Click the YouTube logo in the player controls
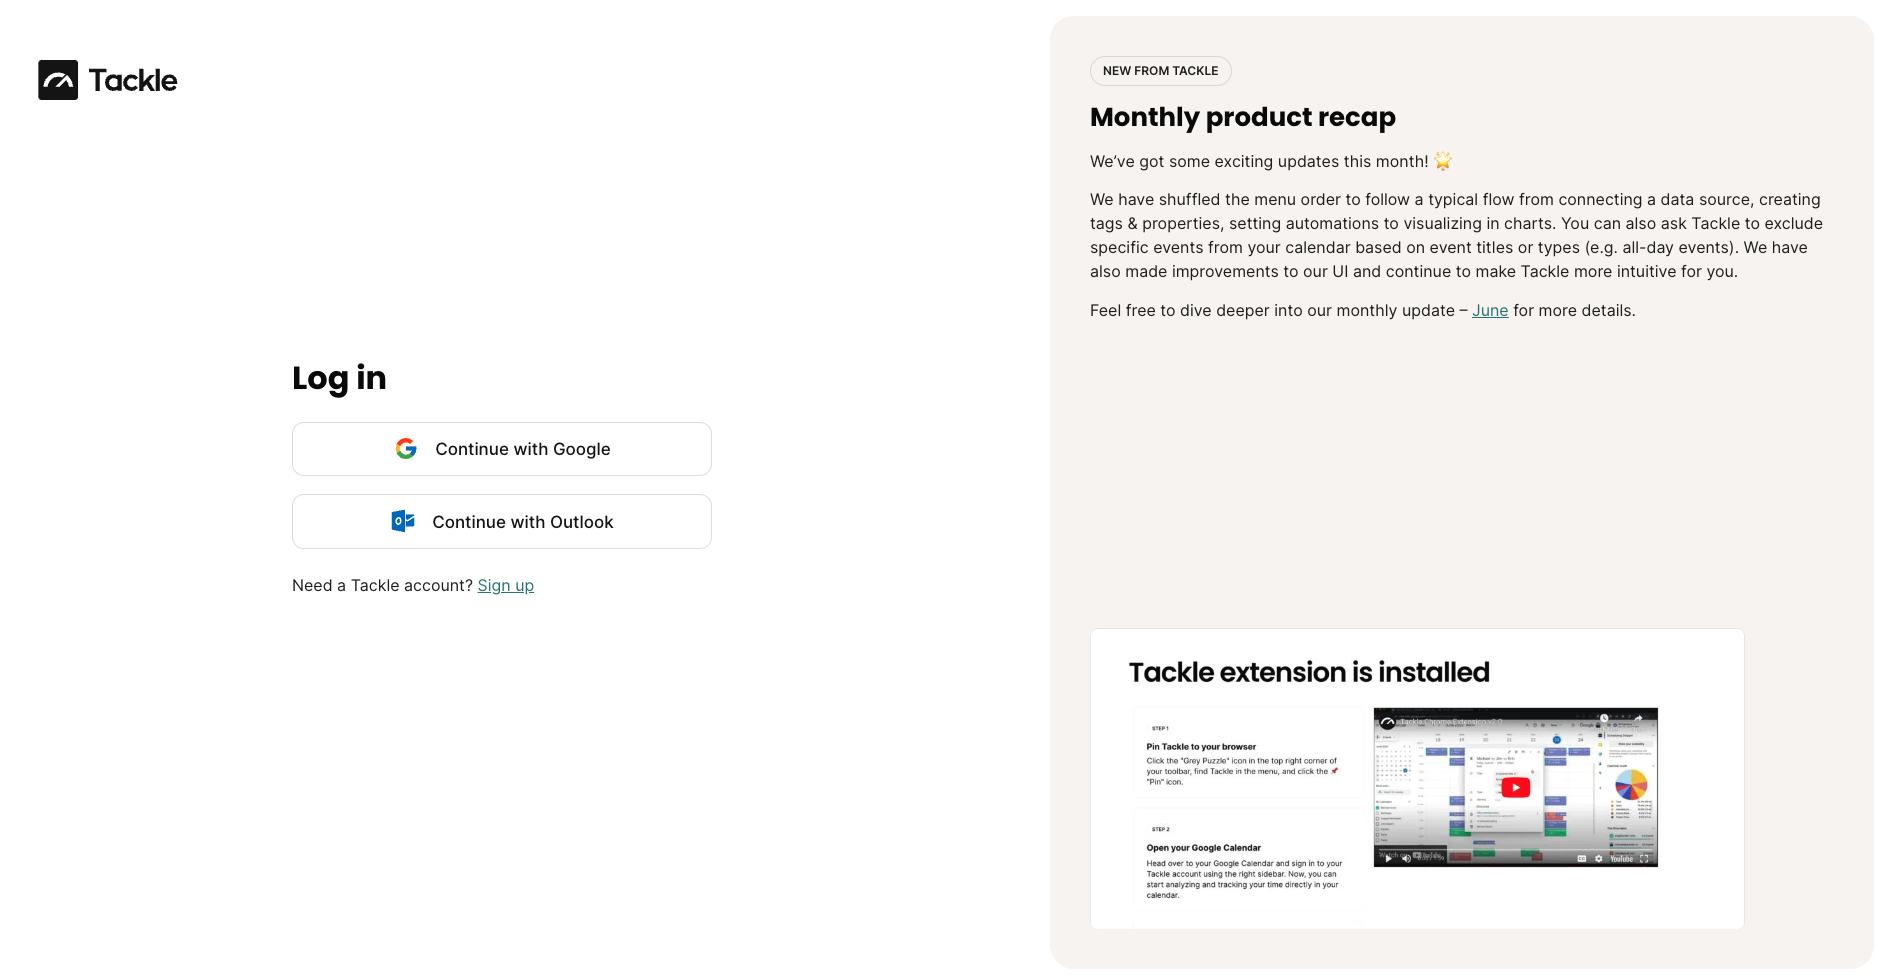The image size is (1880, 977). [x=1622, y=859]
